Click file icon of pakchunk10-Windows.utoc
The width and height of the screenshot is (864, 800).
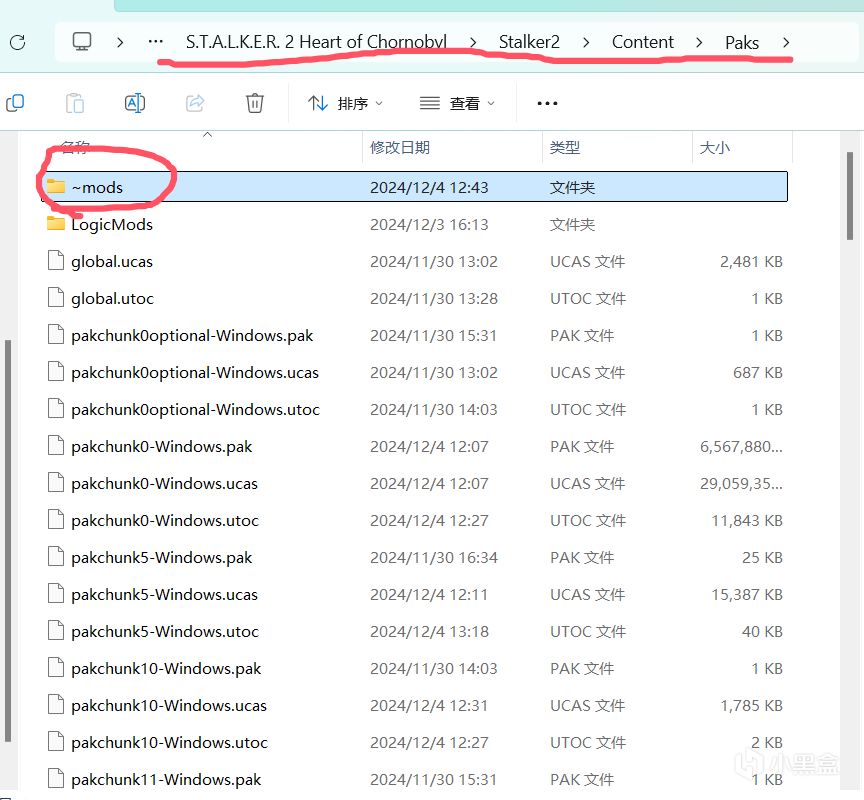56,741
